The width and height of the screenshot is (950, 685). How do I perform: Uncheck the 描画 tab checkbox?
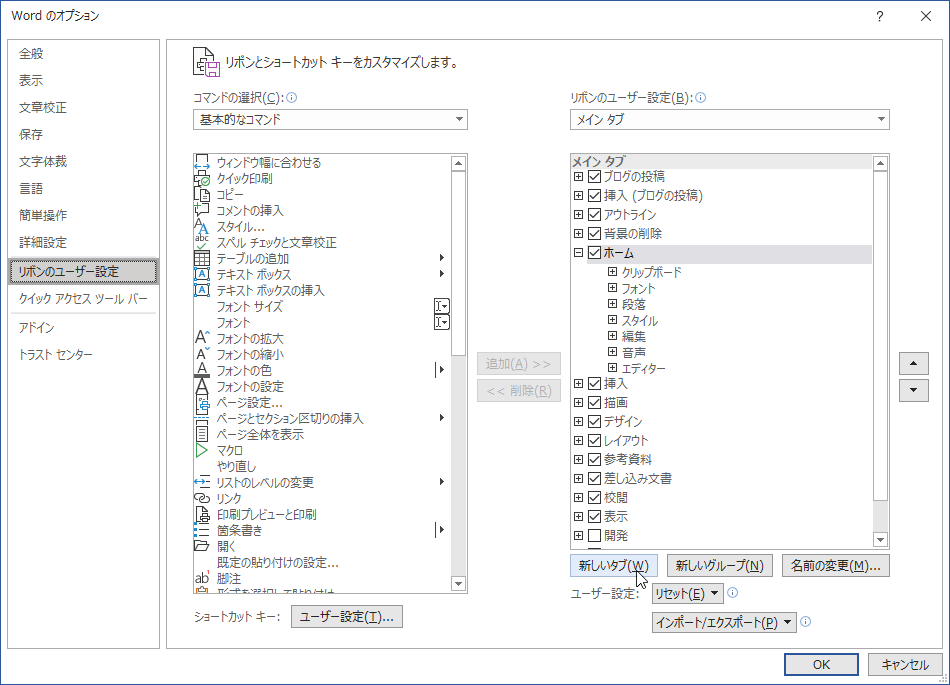click(594, 402)
